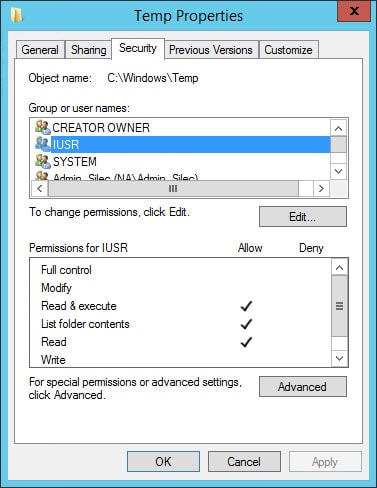
Task: Close the Temp Properties dialog
Action: (354, 11)
